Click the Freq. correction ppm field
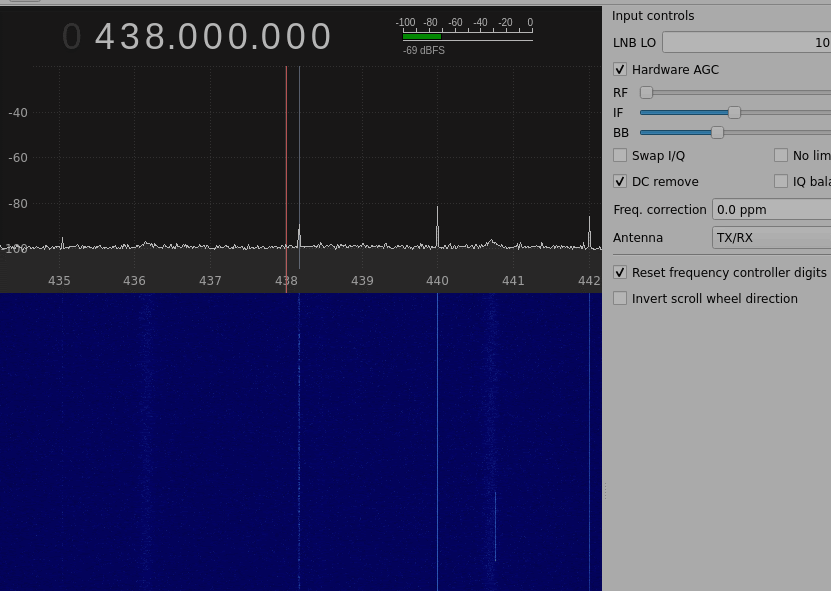Screen dimensions: 831x591 pos(771,210)
